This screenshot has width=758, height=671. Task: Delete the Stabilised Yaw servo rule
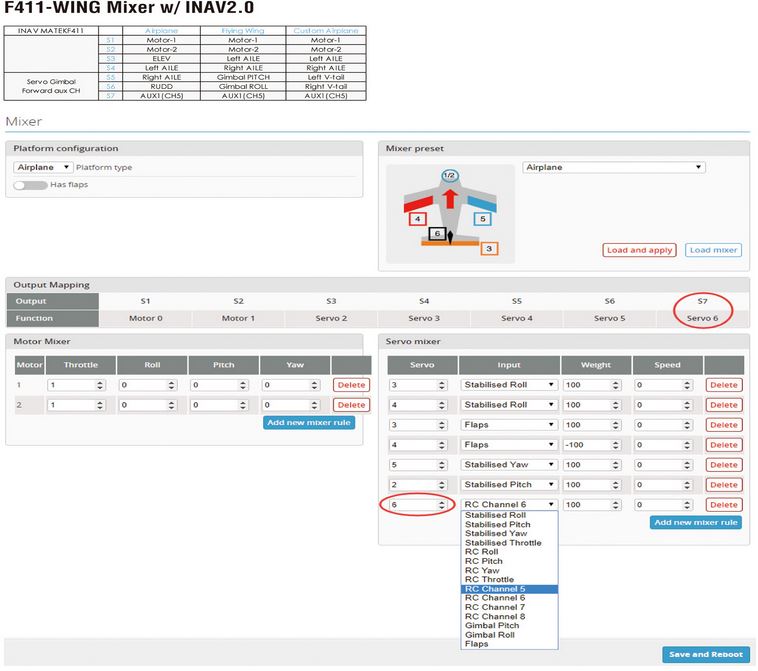tap(724, 465)
